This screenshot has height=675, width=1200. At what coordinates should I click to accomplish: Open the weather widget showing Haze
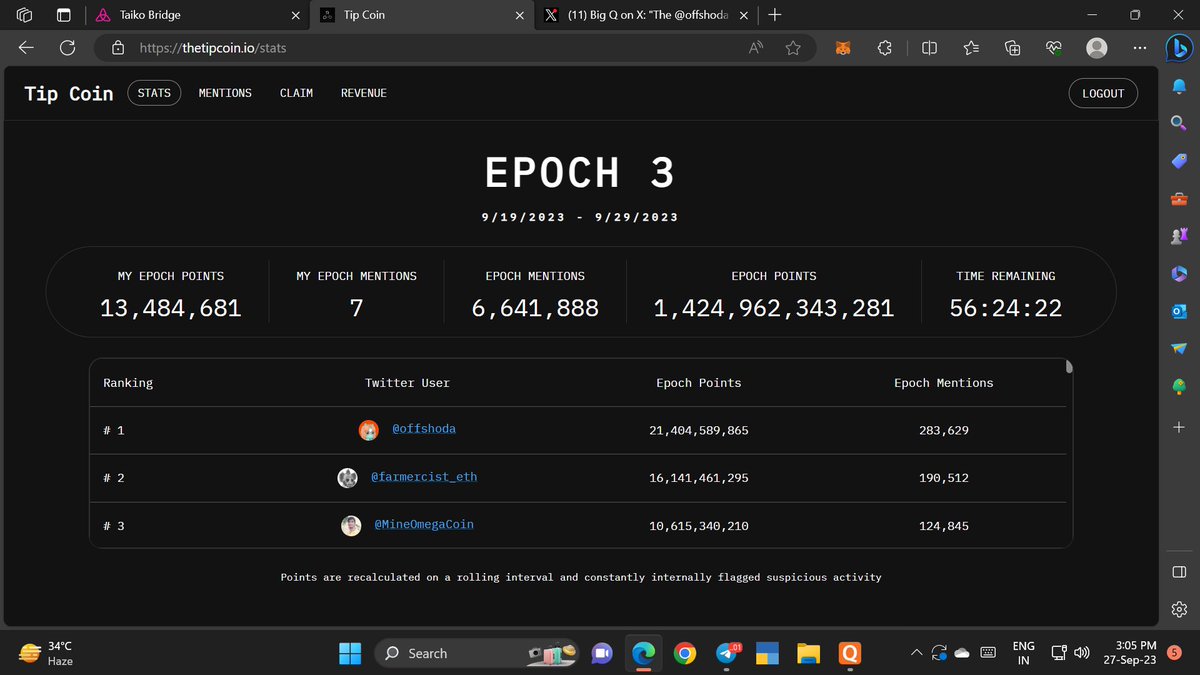[46, 654]
